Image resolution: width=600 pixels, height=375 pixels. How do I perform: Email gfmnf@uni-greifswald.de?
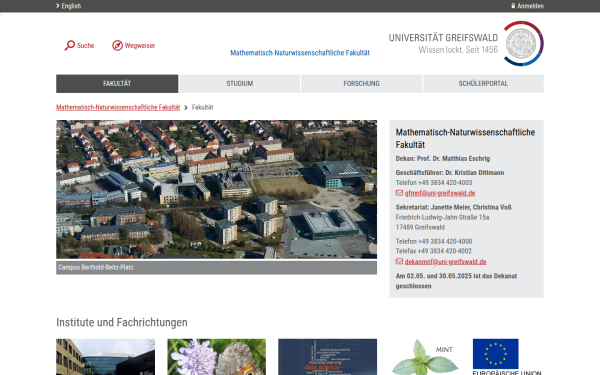pos(440,193)
